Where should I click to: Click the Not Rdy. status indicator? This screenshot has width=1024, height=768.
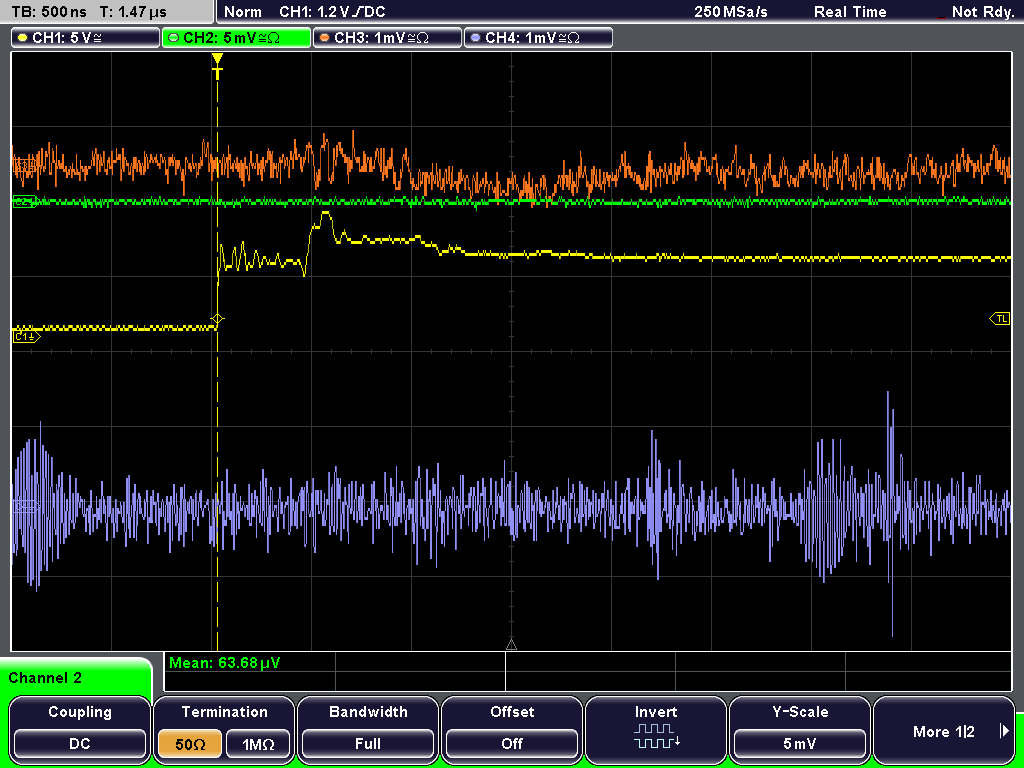982,12
